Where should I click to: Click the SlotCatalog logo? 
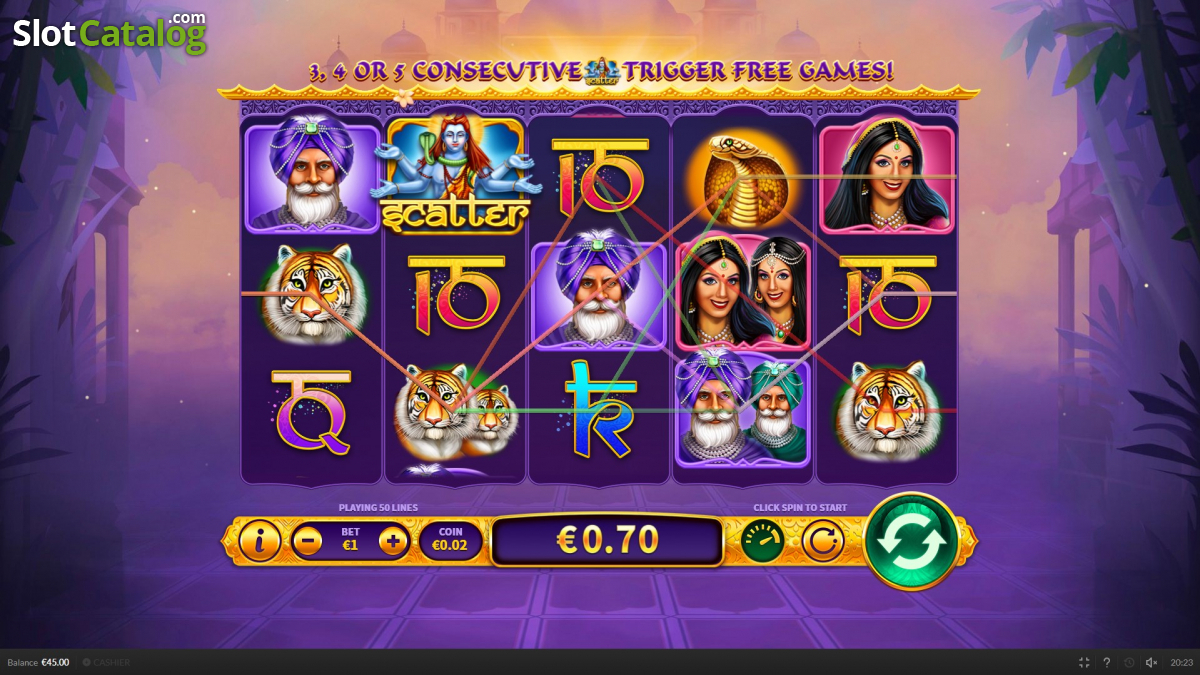click(x=109, y=32)
